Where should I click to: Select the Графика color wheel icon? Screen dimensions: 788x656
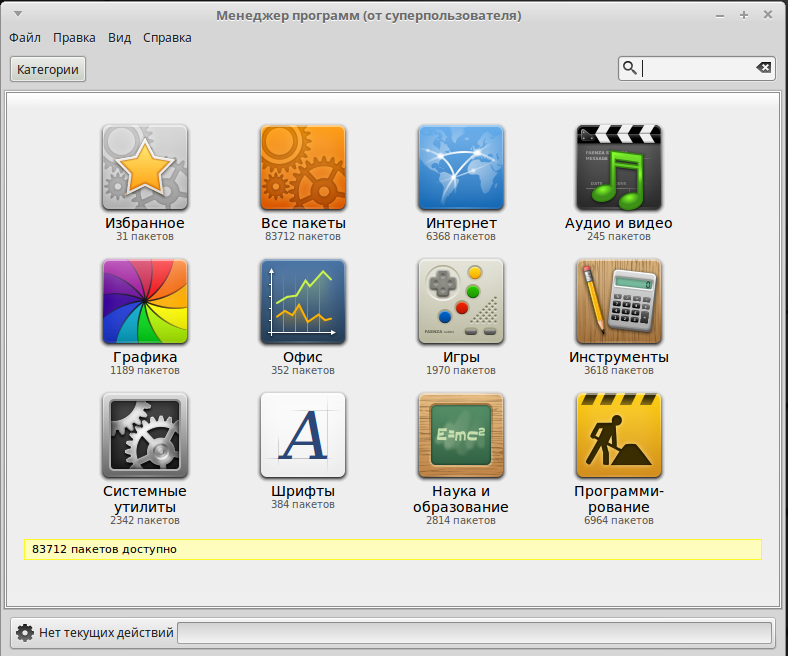[144, 301]
